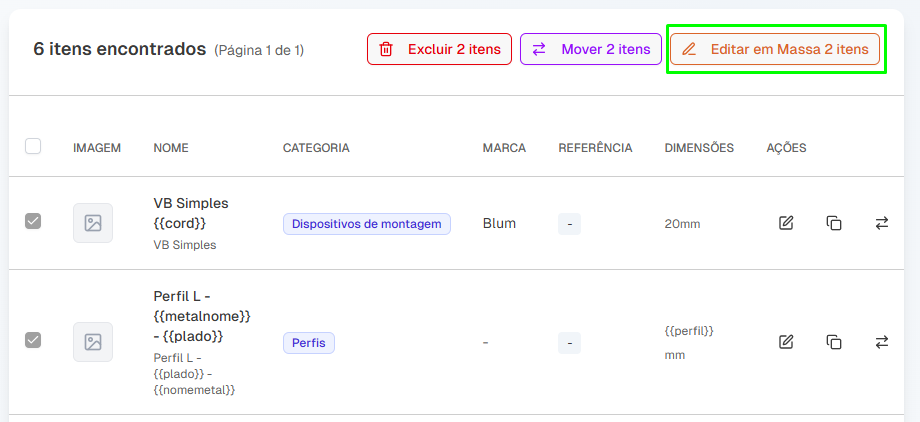The width and height of the screenshot is (920, 422).
Task: Uncheck the Perfil L row checkbox
Action: [33, 340]
